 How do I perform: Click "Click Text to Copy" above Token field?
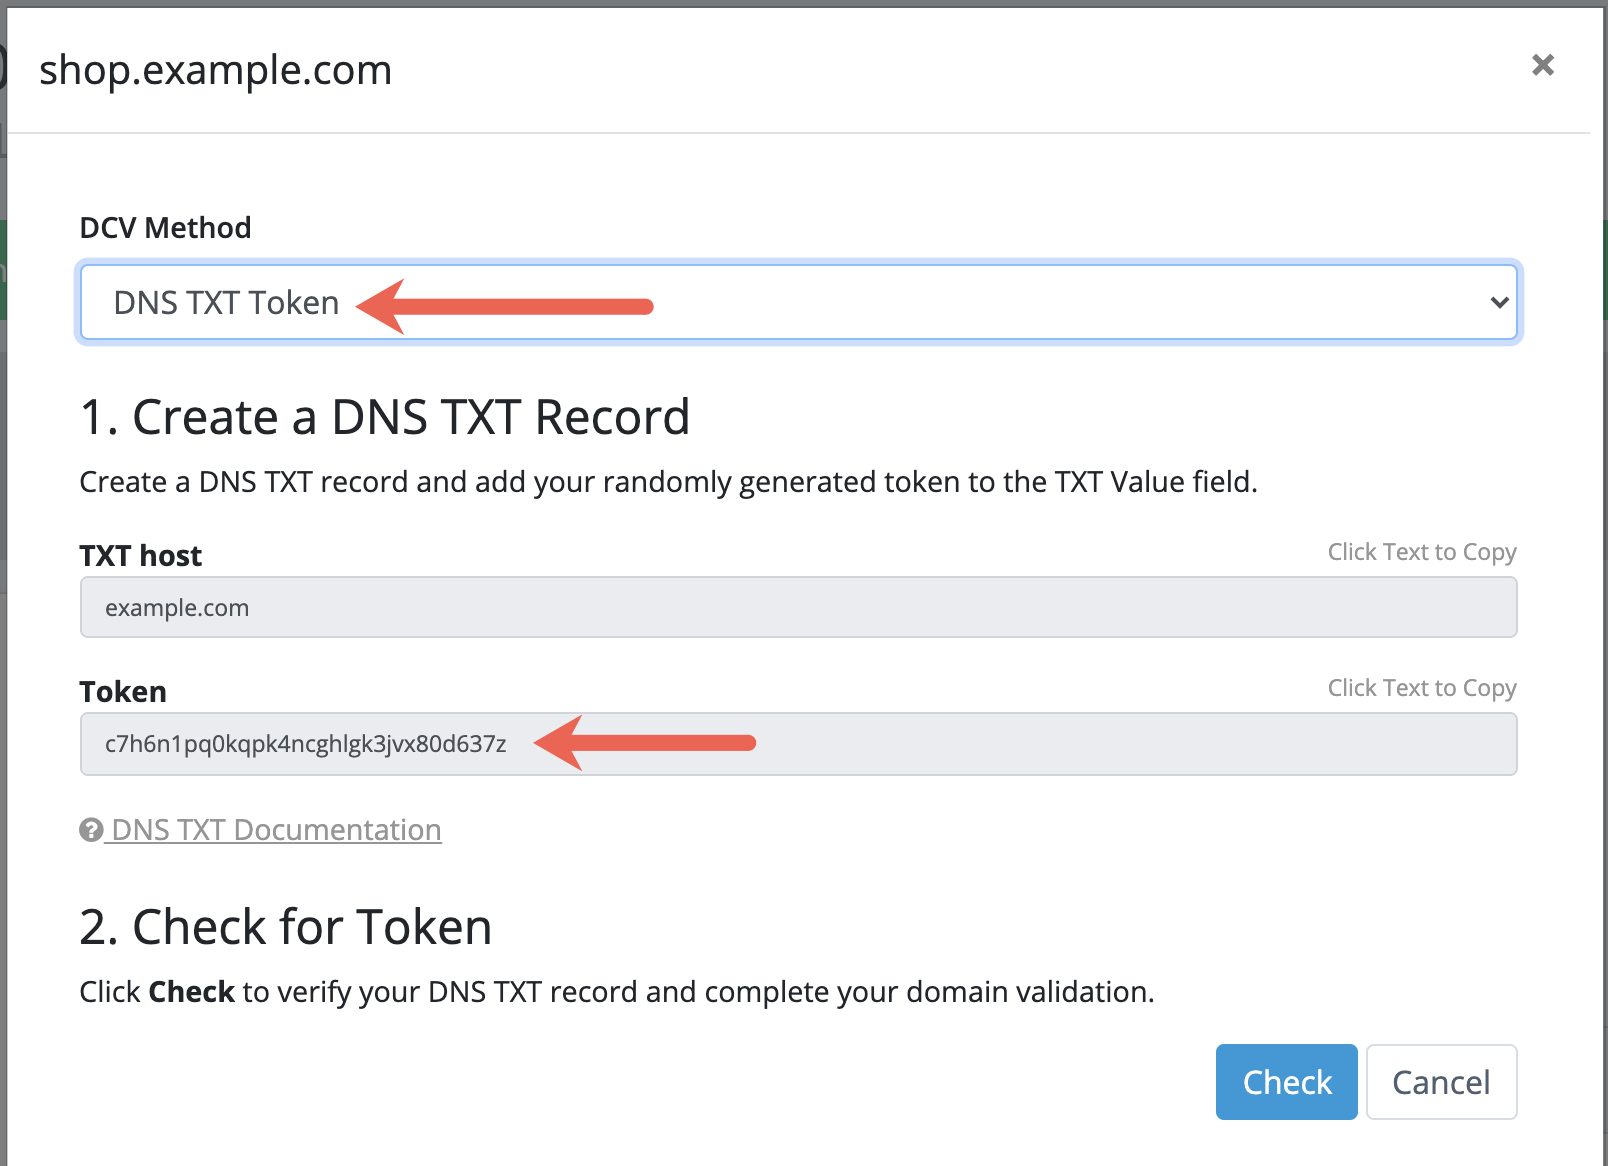coord(1421,688)
